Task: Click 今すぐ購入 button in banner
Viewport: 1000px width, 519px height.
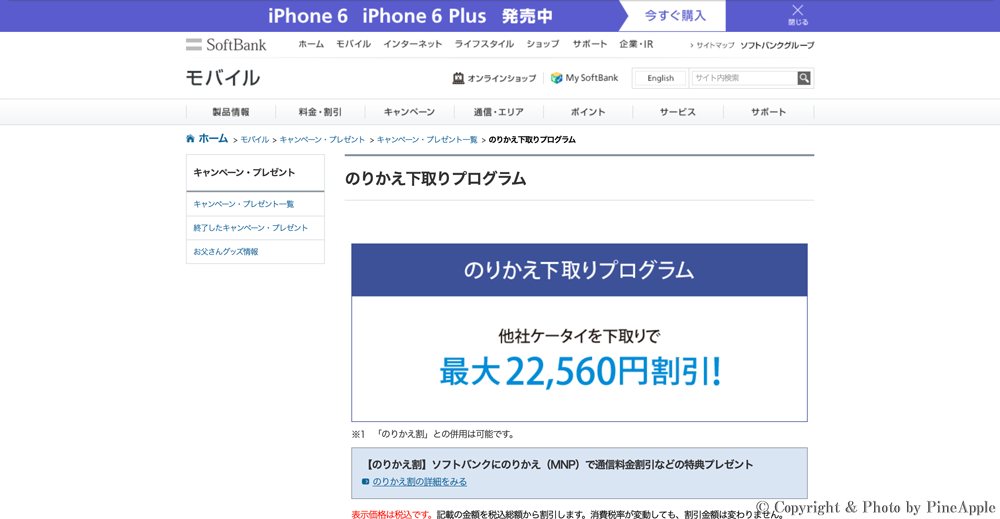Action: tap(675, 16)
